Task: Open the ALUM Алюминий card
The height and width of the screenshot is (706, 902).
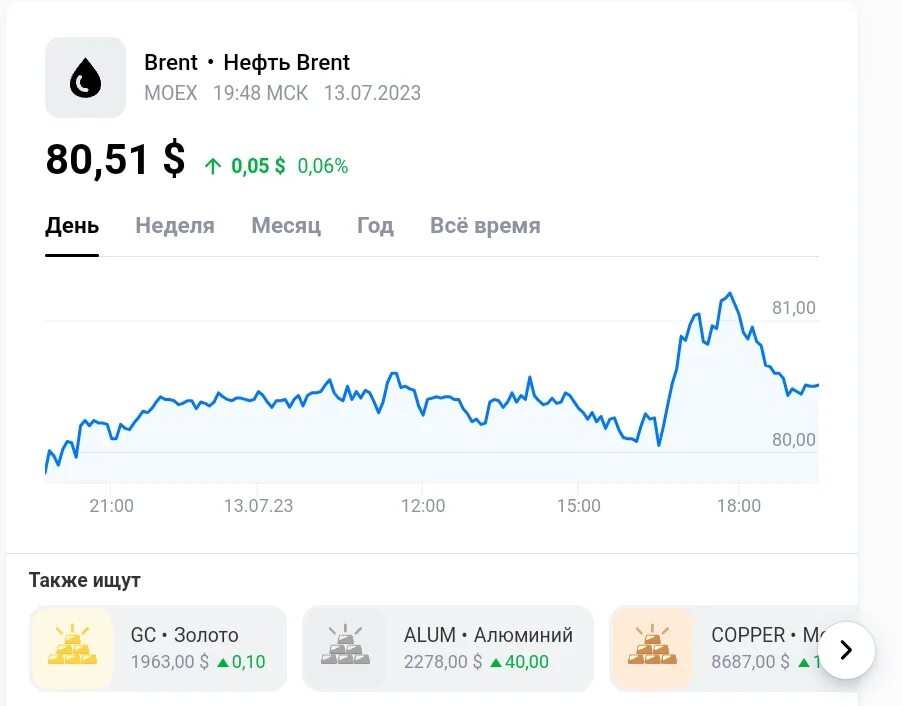Action: tap(448, 648)
